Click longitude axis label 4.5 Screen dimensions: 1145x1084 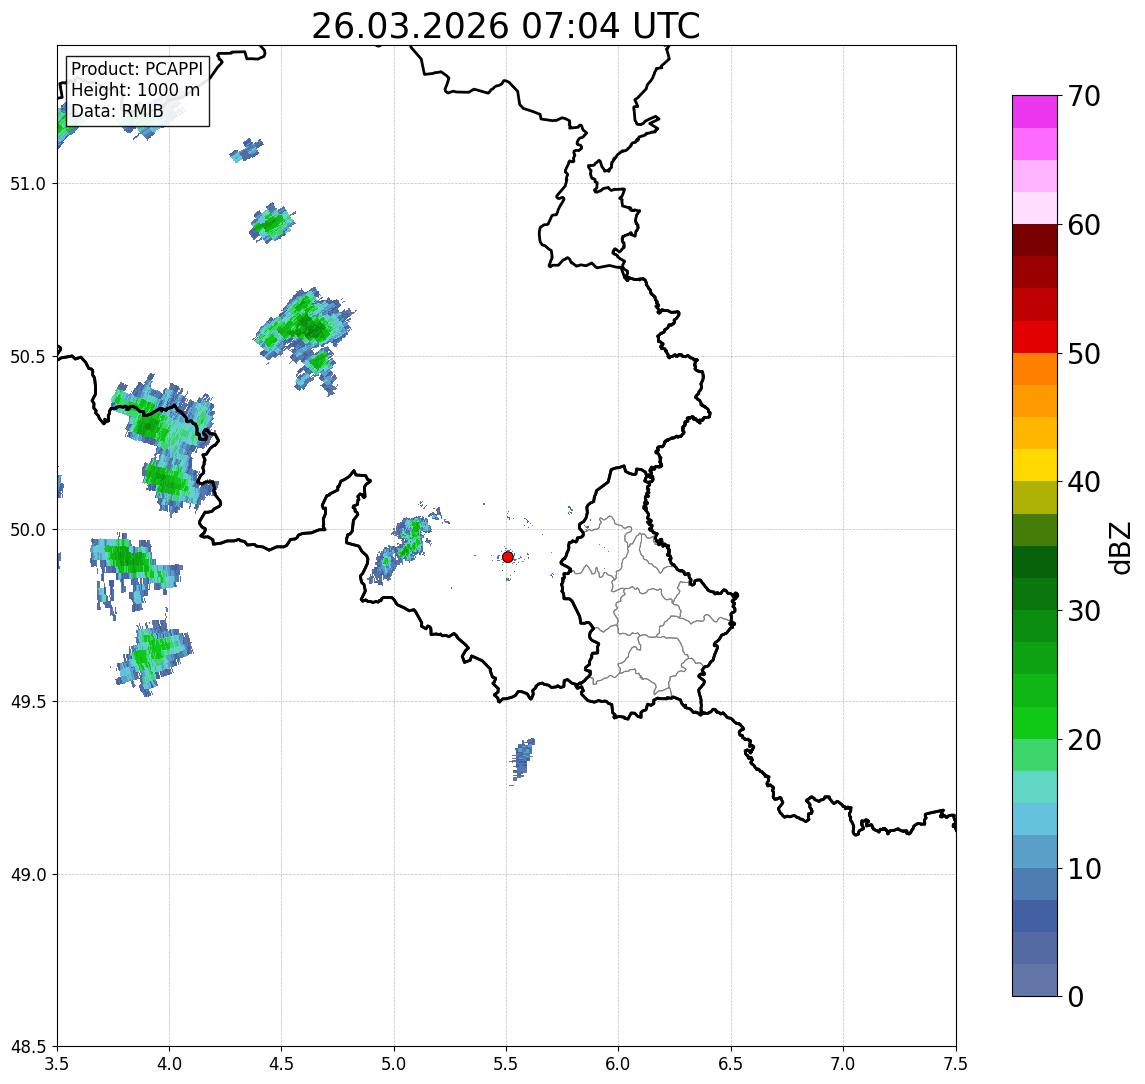[x=282, y=1064]
